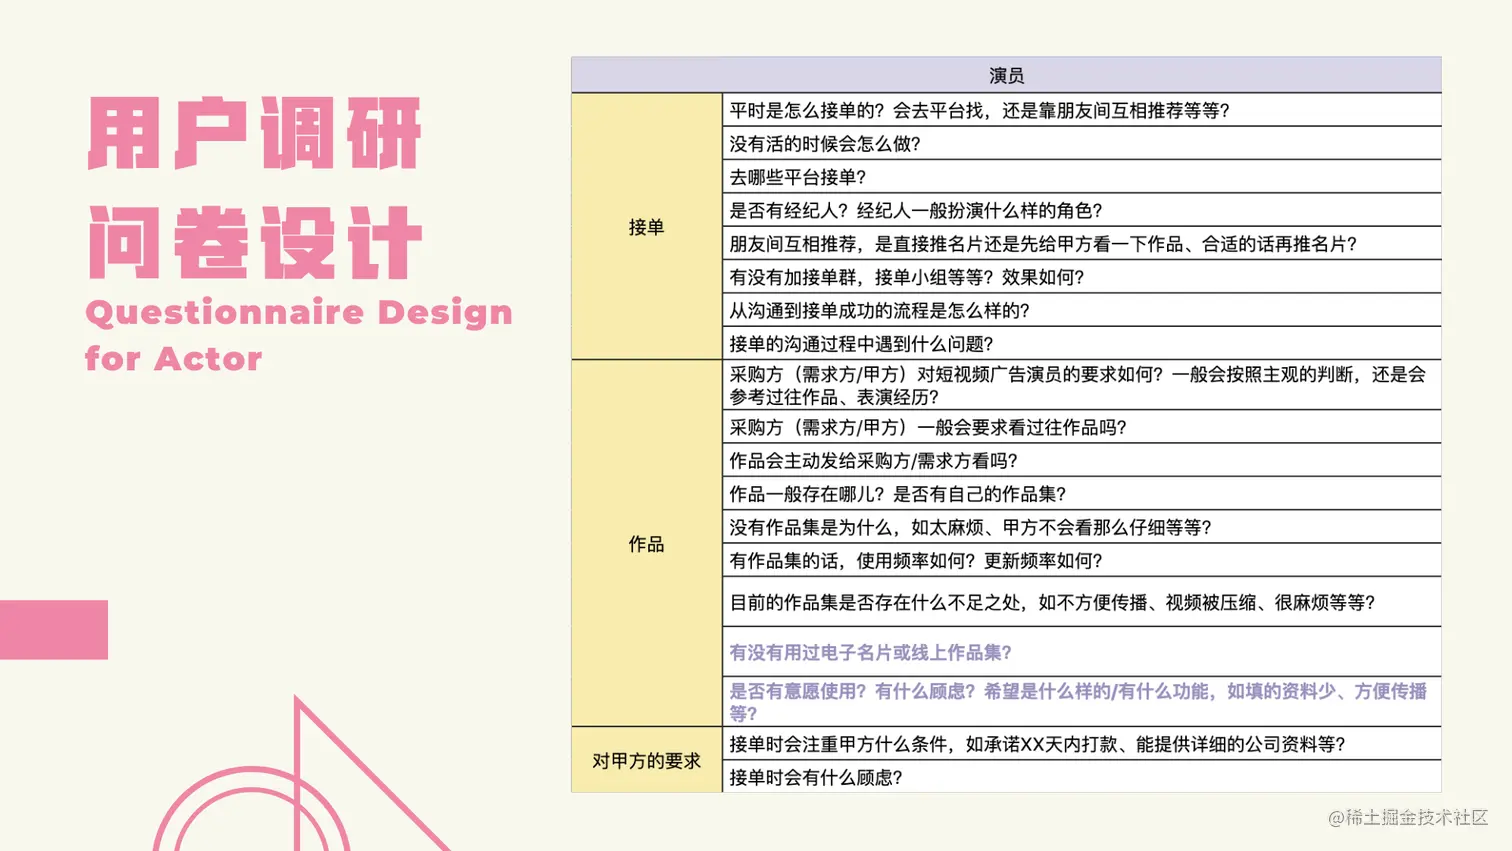This screenshot has height=851, width=1512.
Task: Click the purple row starting '是否有意愿使用？有什么顾虑？'
Action: [x=1082, y=702]
